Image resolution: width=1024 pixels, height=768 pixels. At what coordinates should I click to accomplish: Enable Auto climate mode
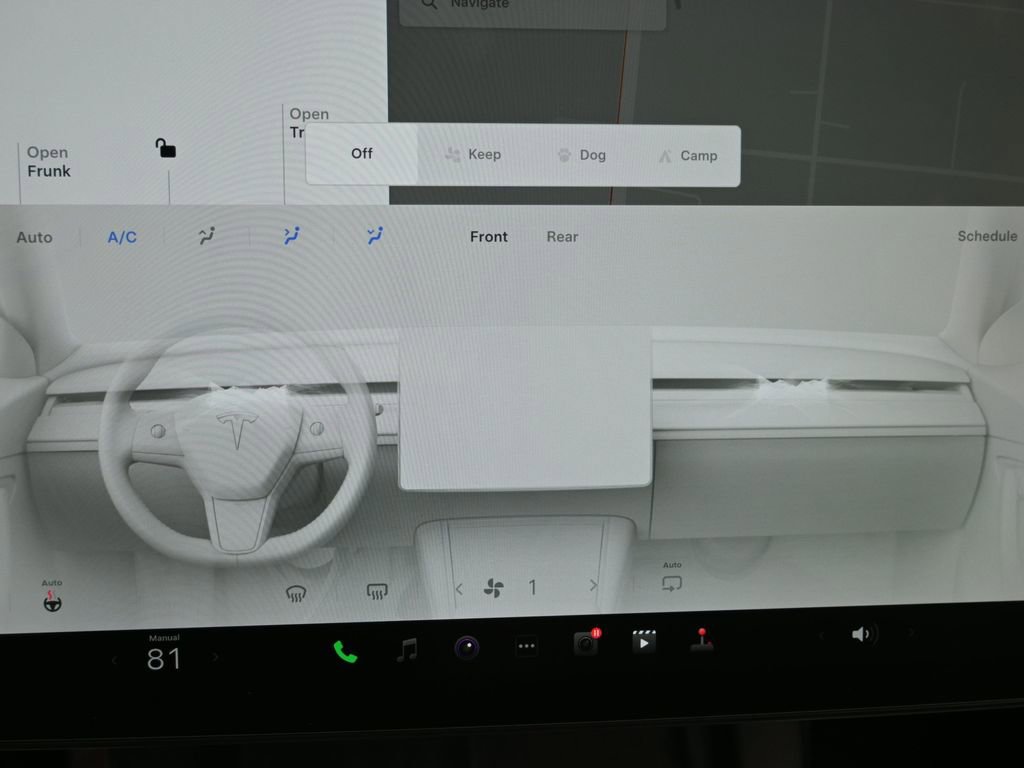coord(34,237)
